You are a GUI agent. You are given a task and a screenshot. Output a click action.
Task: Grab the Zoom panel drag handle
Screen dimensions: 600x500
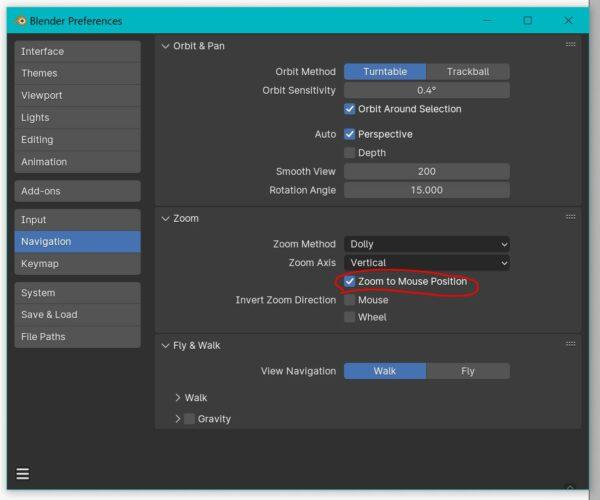(x=570, y=217)
